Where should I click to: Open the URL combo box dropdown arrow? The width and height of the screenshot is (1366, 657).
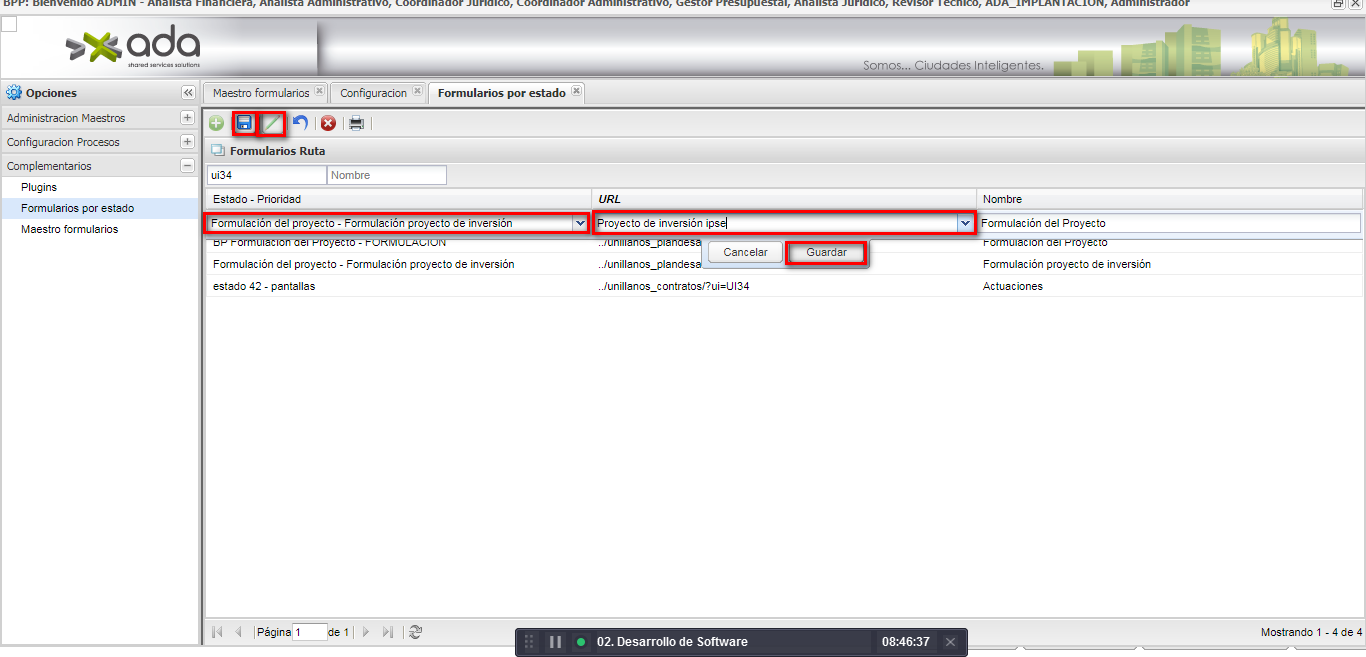(x=965, y=223)
